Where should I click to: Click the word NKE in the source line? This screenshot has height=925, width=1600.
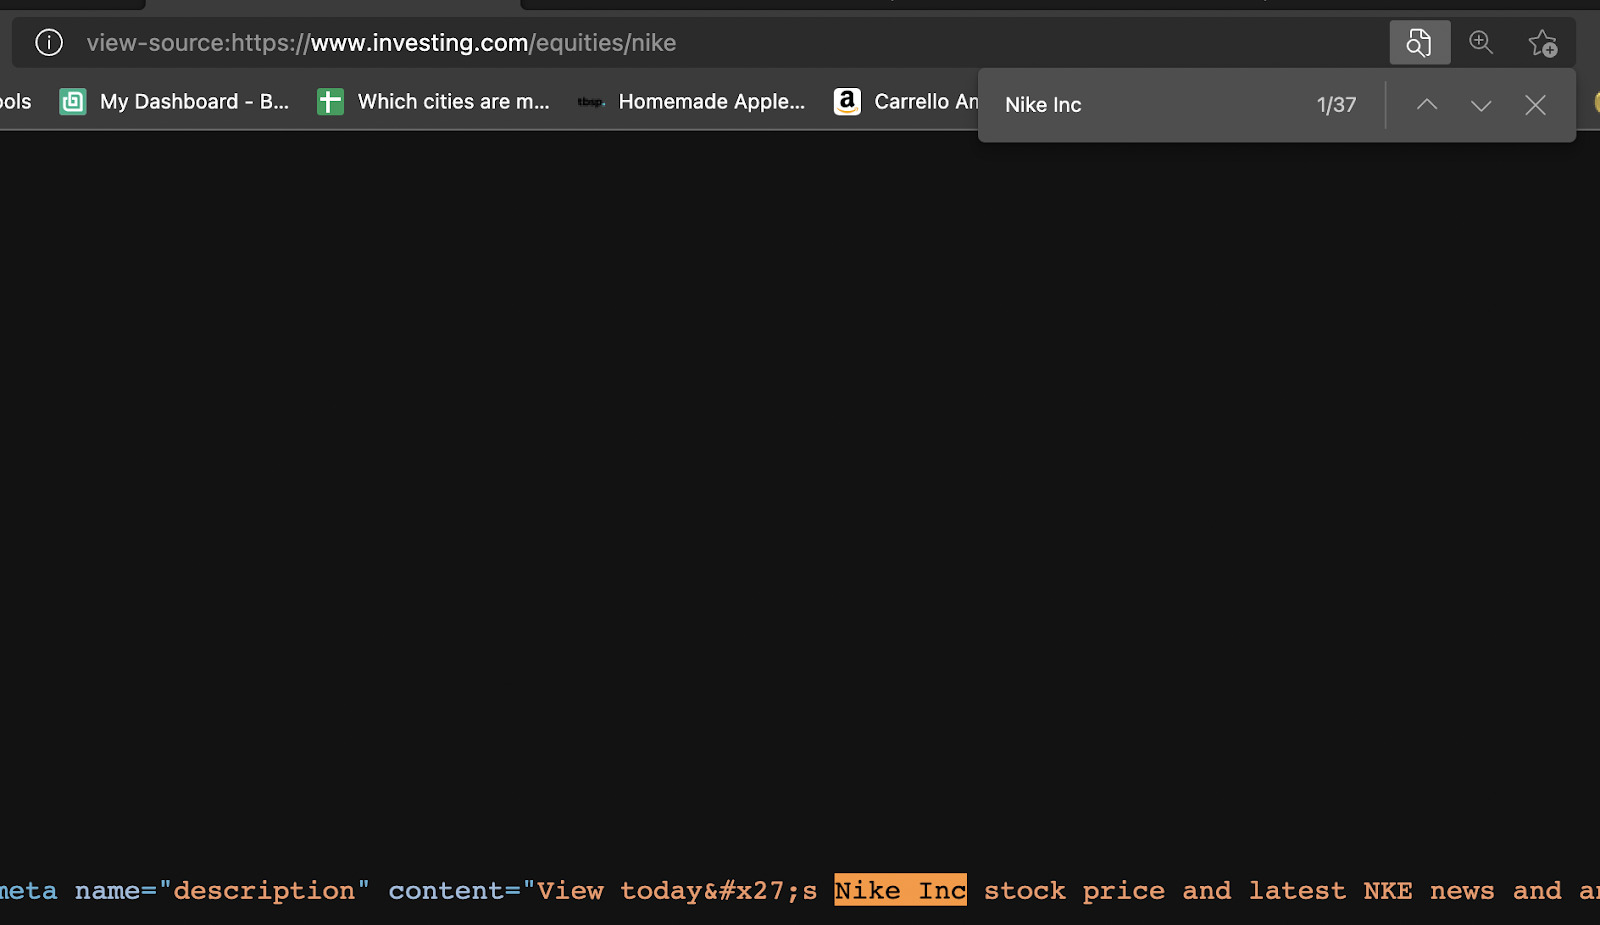1387,890
